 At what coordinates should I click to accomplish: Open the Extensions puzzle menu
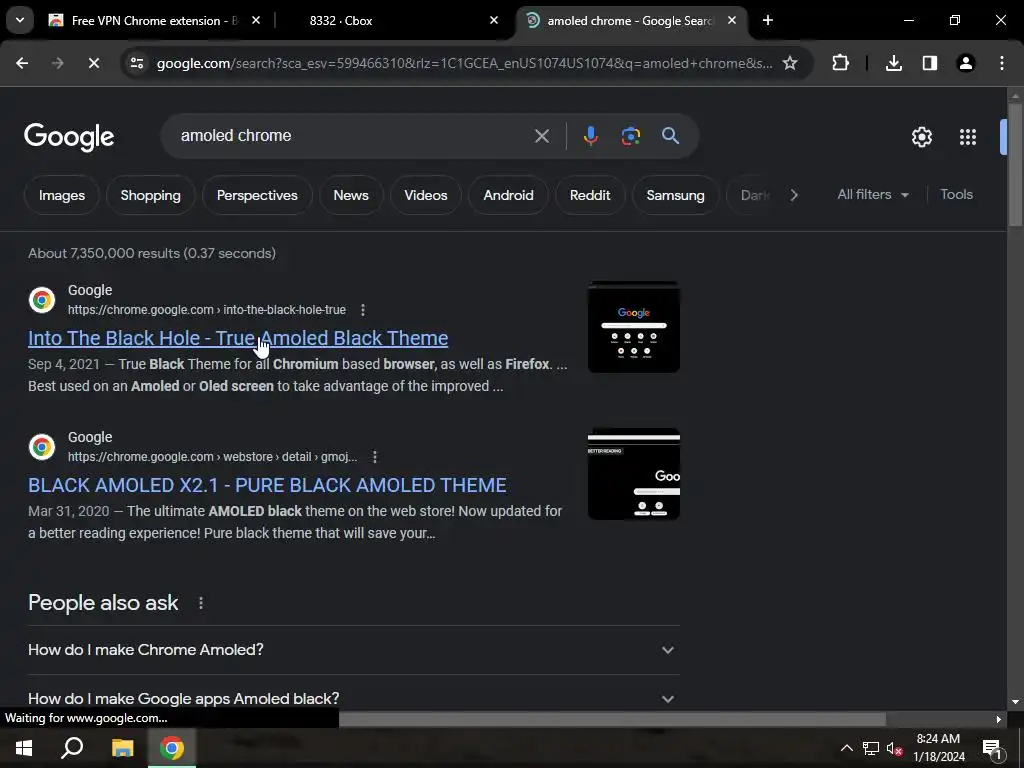coord(840,63)
